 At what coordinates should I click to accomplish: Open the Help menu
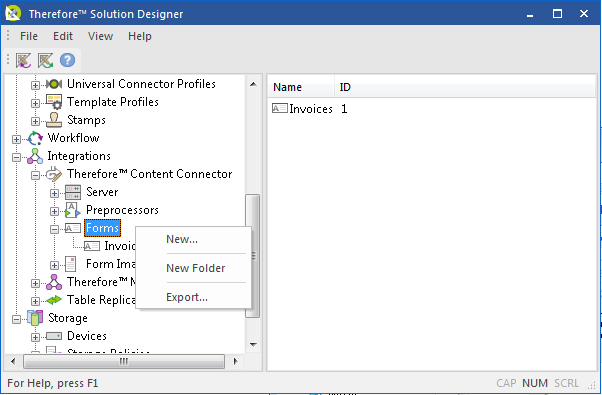click(140, 36)
